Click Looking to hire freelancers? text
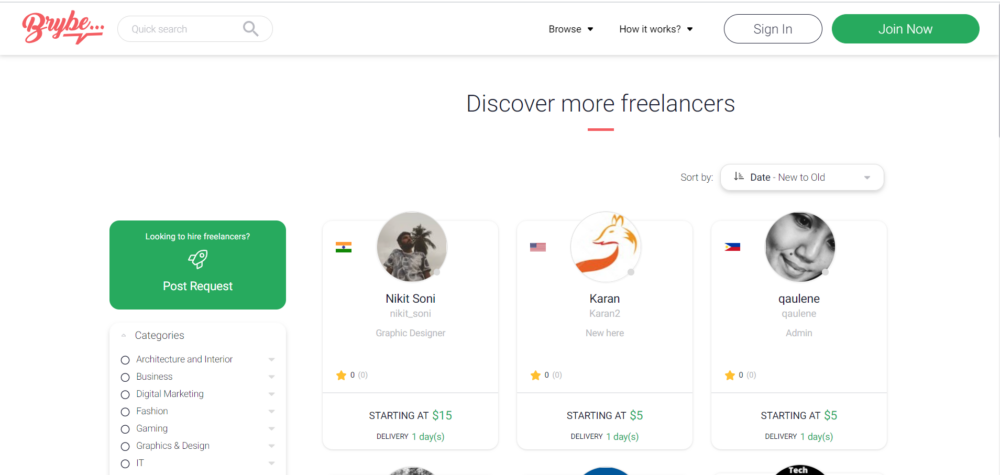Screen dimensions: 1000x475 pyautogui.click(x=198, y=237)
